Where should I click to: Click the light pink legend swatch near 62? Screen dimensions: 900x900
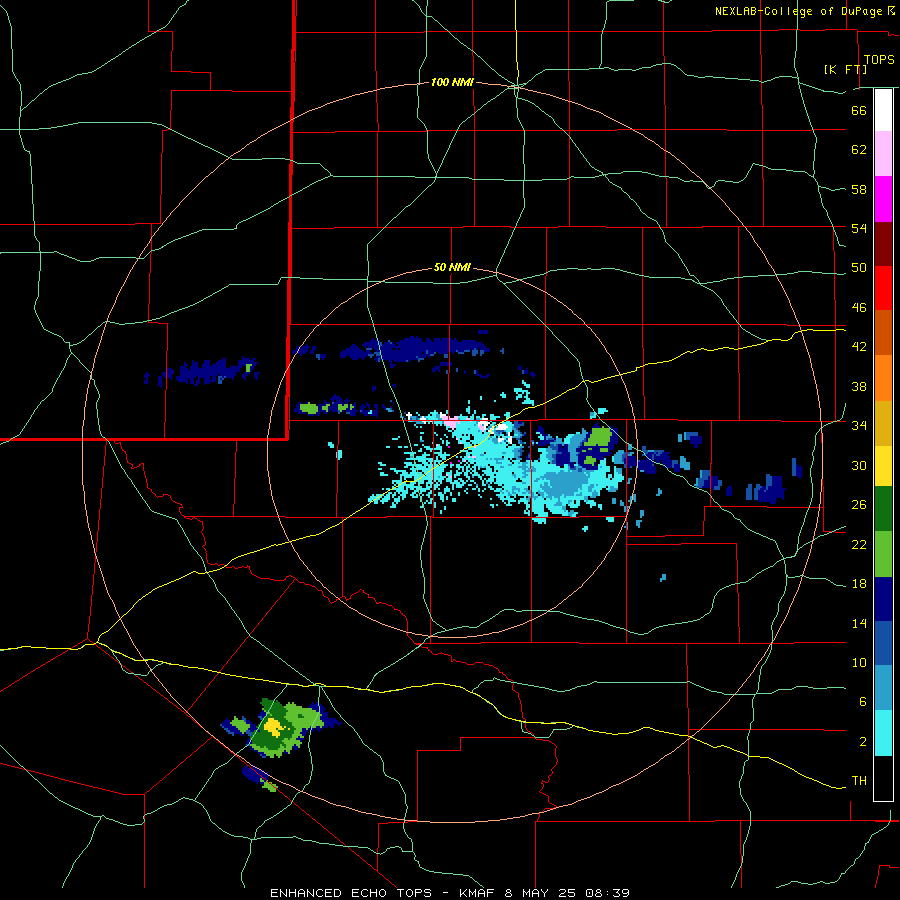(883, 153)
